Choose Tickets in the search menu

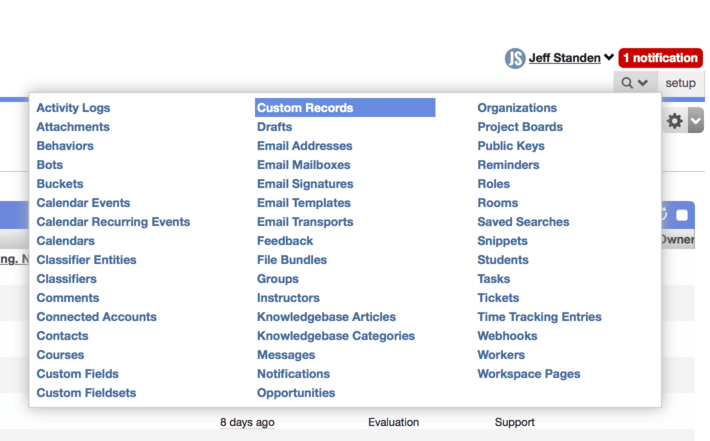pyautogui.click(x=498, y=298)
